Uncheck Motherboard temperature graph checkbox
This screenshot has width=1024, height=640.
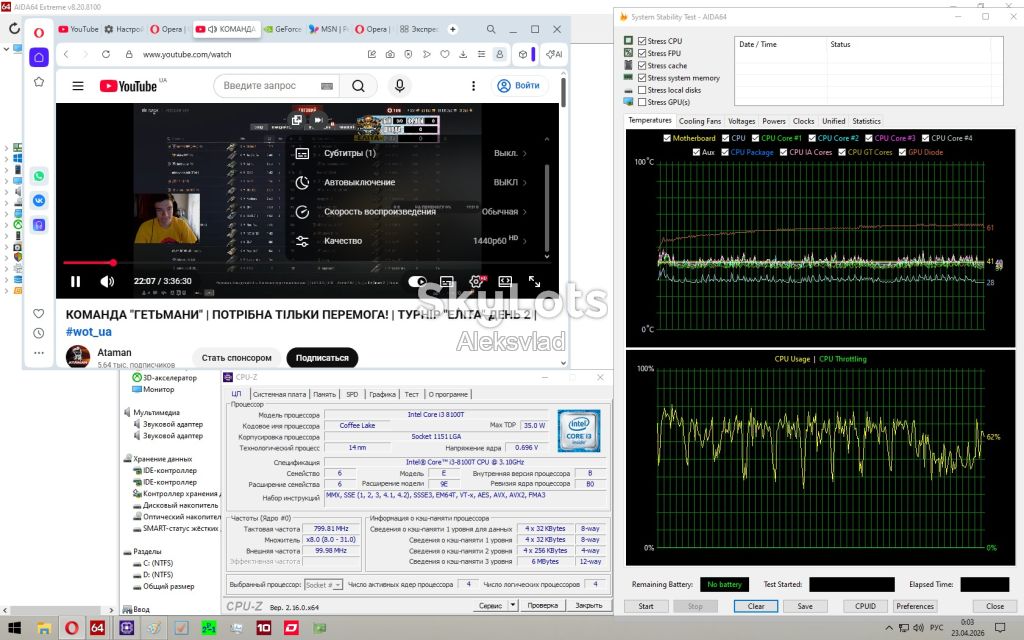[667, 138]
